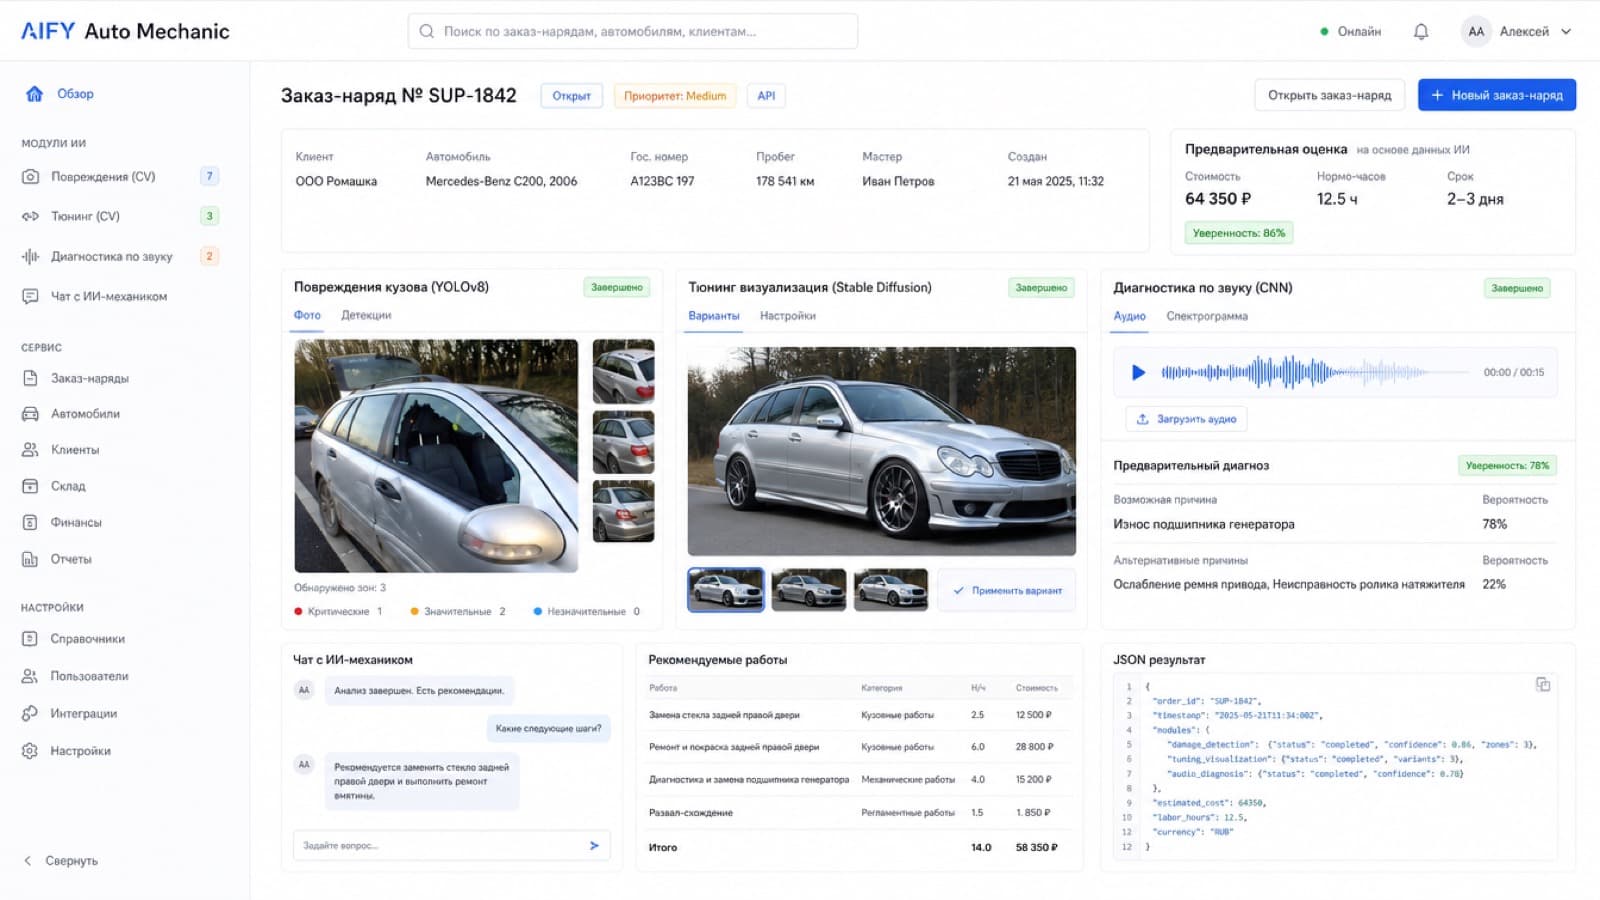
Task: Click the Износ подшипника генератора diagnosis
Action: tap(1204, 524)
